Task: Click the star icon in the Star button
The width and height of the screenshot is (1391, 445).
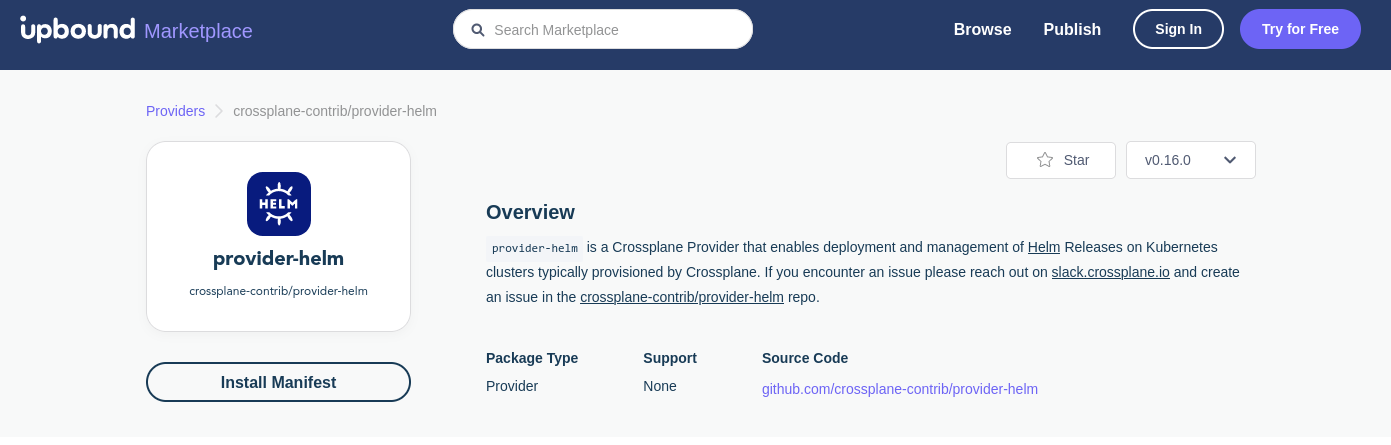Action: [1045, 160]
